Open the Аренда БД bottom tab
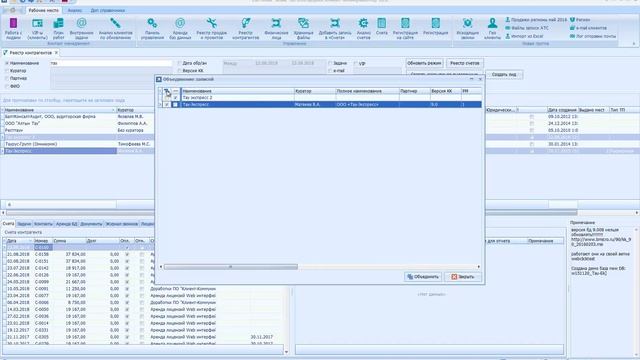 67,224
